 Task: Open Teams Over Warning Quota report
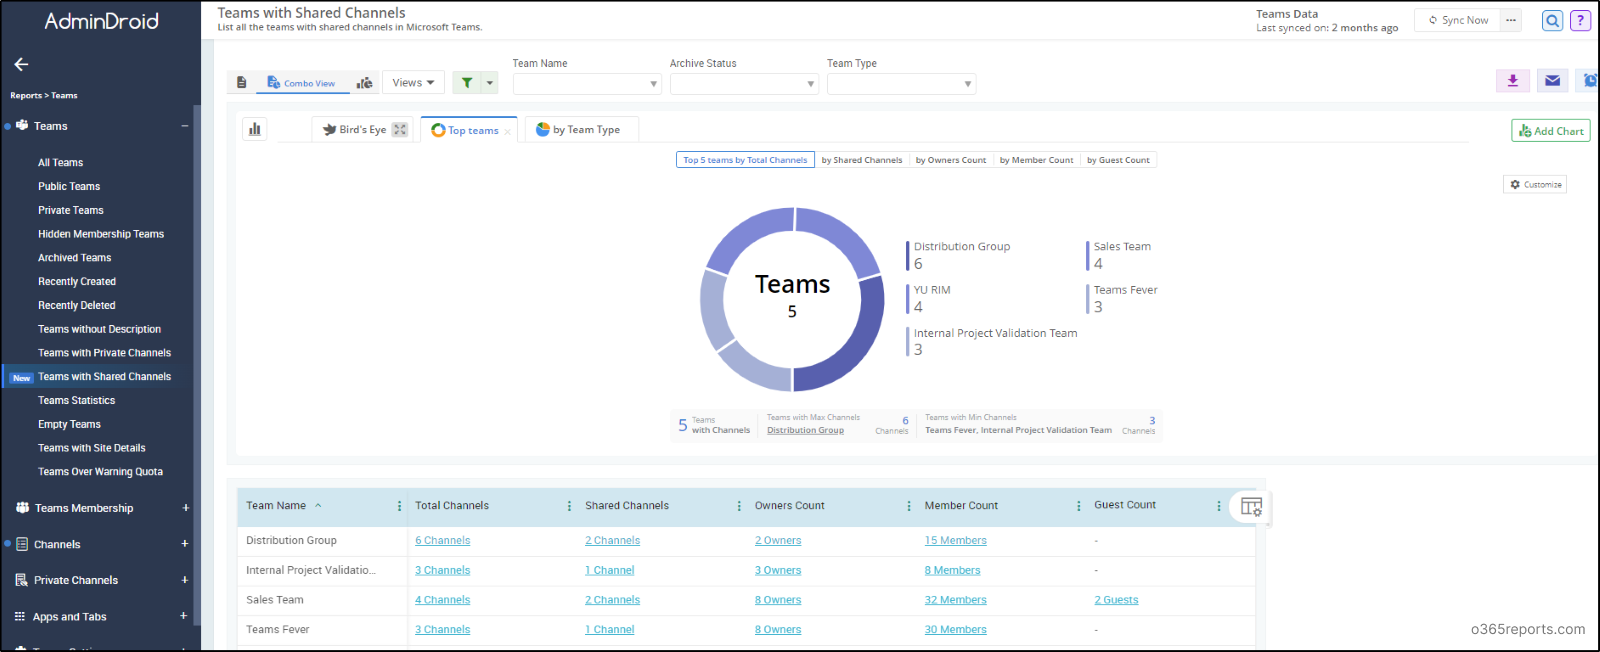[101, 472]
